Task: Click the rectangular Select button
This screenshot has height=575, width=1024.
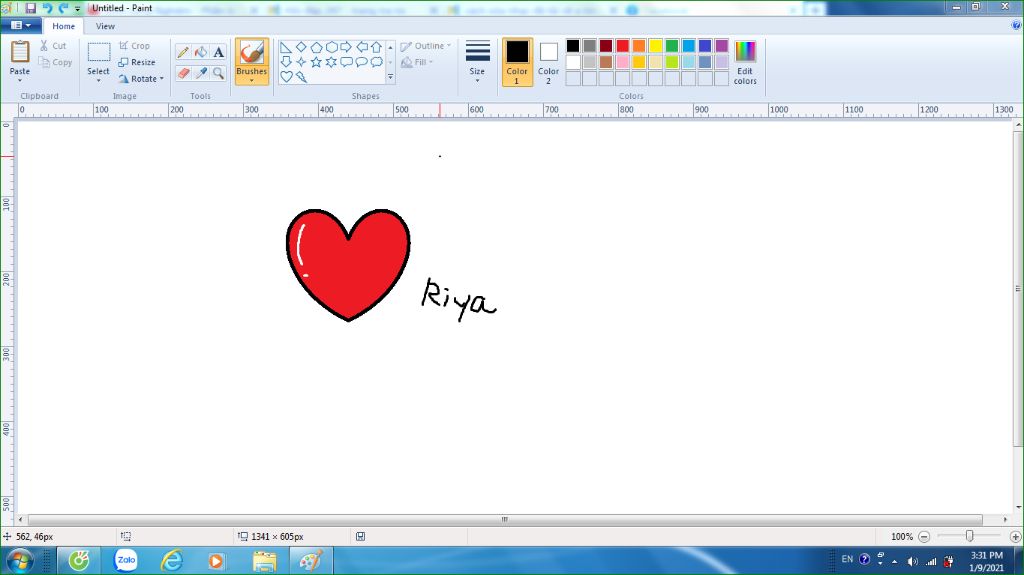Action: pos(99,52)
